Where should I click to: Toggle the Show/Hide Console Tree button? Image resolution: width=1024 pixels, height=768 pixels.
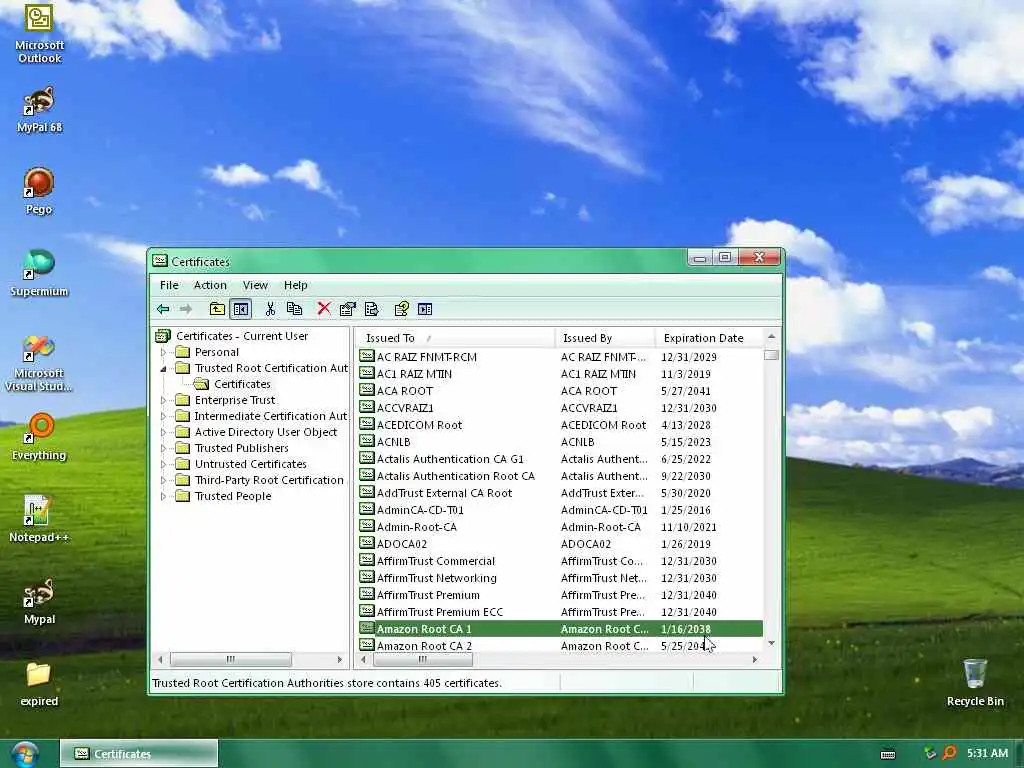tap(241, 309)
